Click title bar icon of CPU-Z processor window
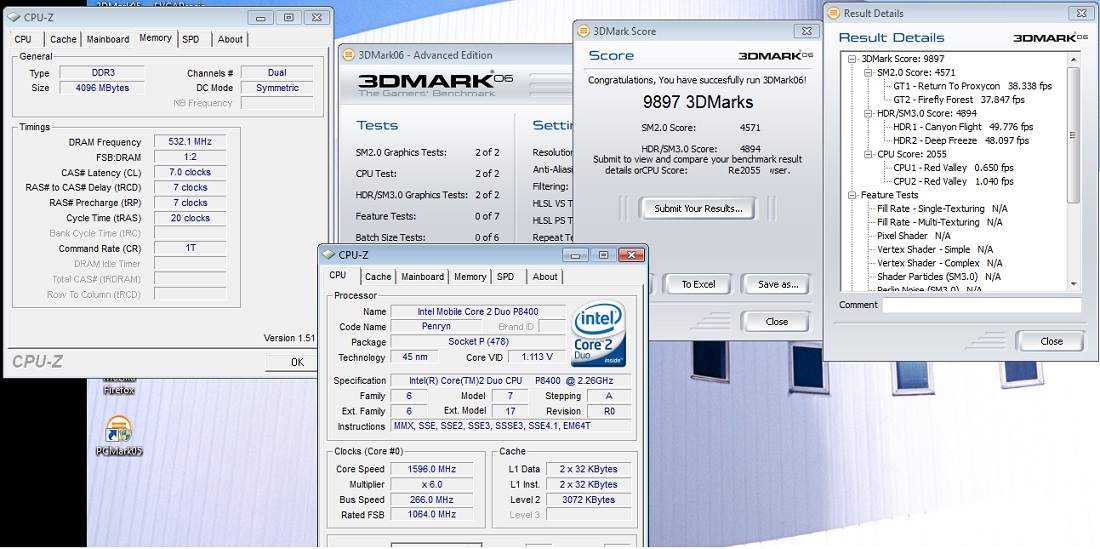This screenshot has width=1100, height=549. (329, 255)
